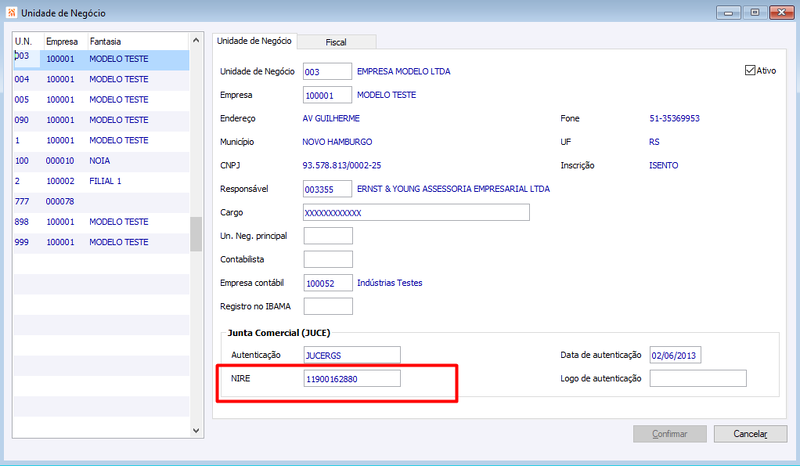Focus the Empresa field containing 100001
800x466 pixels.
(x=327, y=95)
